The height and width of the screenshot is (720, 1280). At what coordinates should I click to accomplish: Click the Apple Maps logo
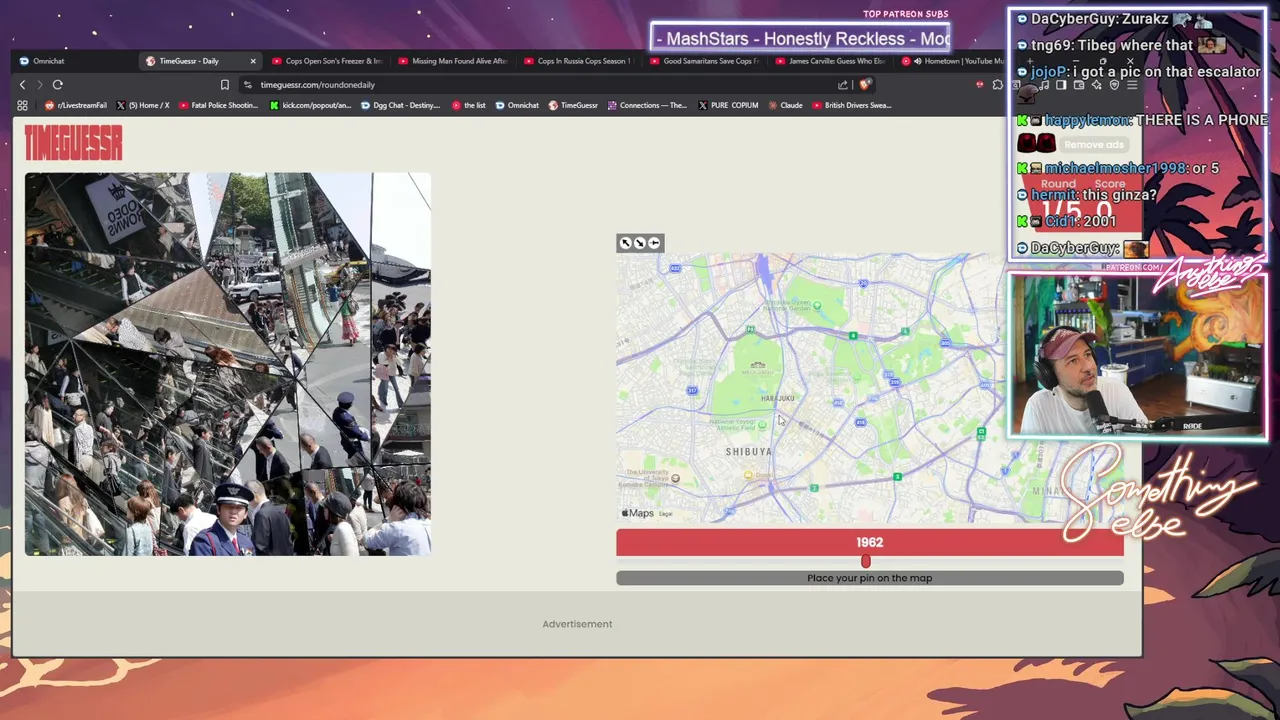tap(638, 513)
